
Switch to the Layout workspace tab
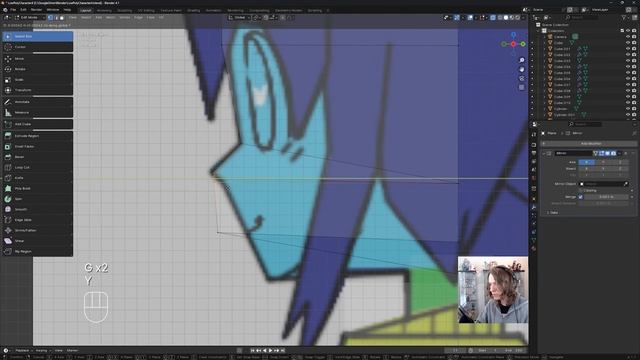click(86, 10)
